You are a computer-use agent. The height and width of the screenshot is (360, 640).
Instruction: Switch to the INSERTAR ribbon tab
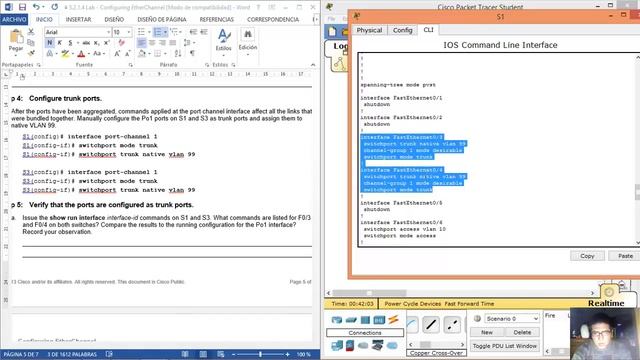pos(78,19)
